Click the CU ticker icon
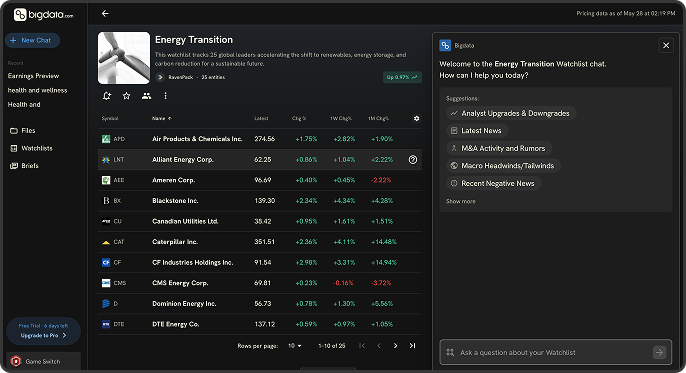Screen dimensions: 686x373 pyautogui.click(x=106, y=221)
